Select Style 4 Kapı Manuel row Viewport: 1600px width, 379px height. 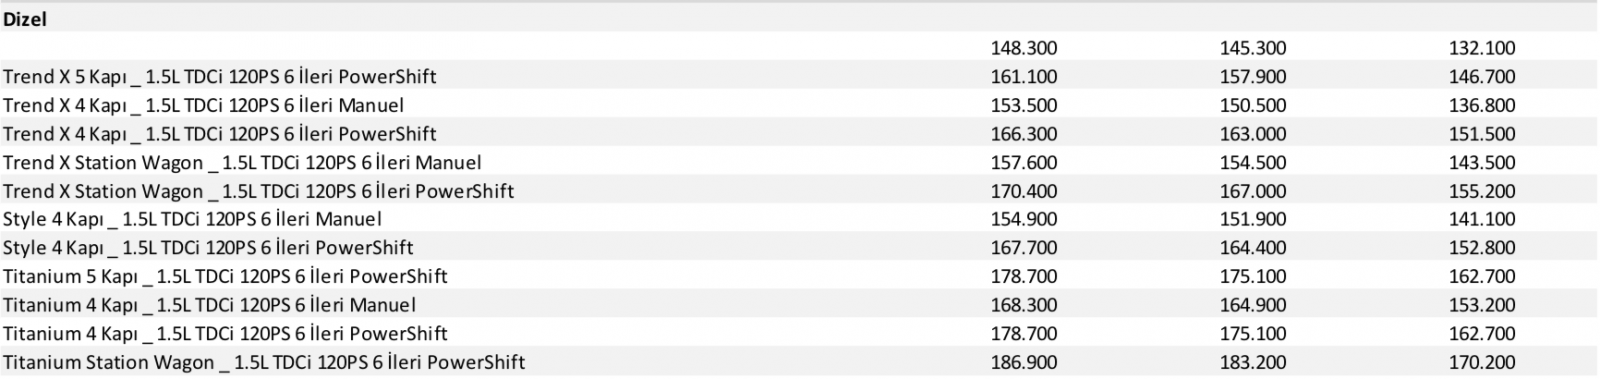(x=800, y=219)
